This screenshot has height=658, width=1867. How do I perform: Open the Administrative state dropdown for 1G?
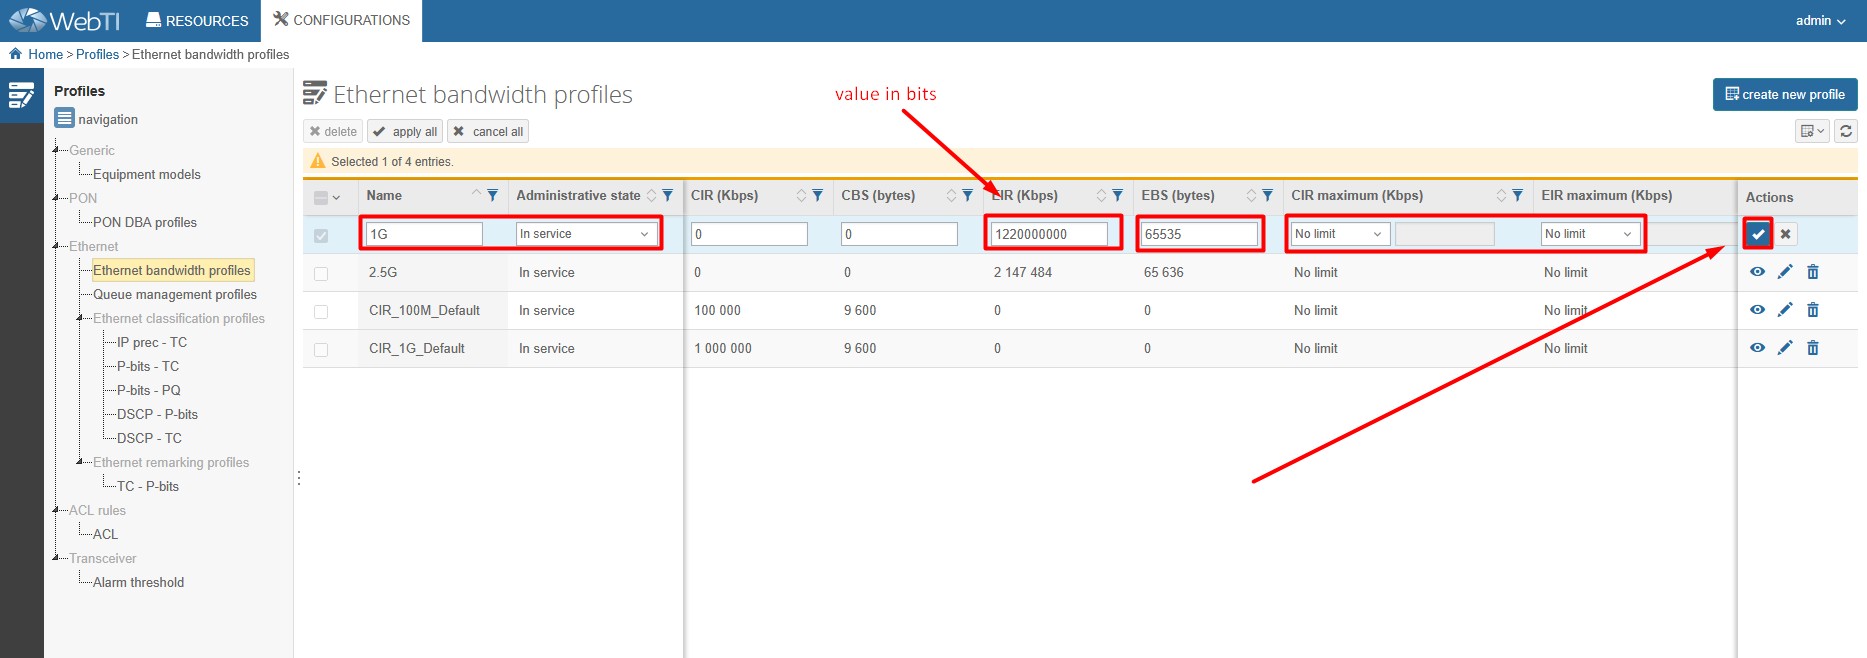pos(586,234)
